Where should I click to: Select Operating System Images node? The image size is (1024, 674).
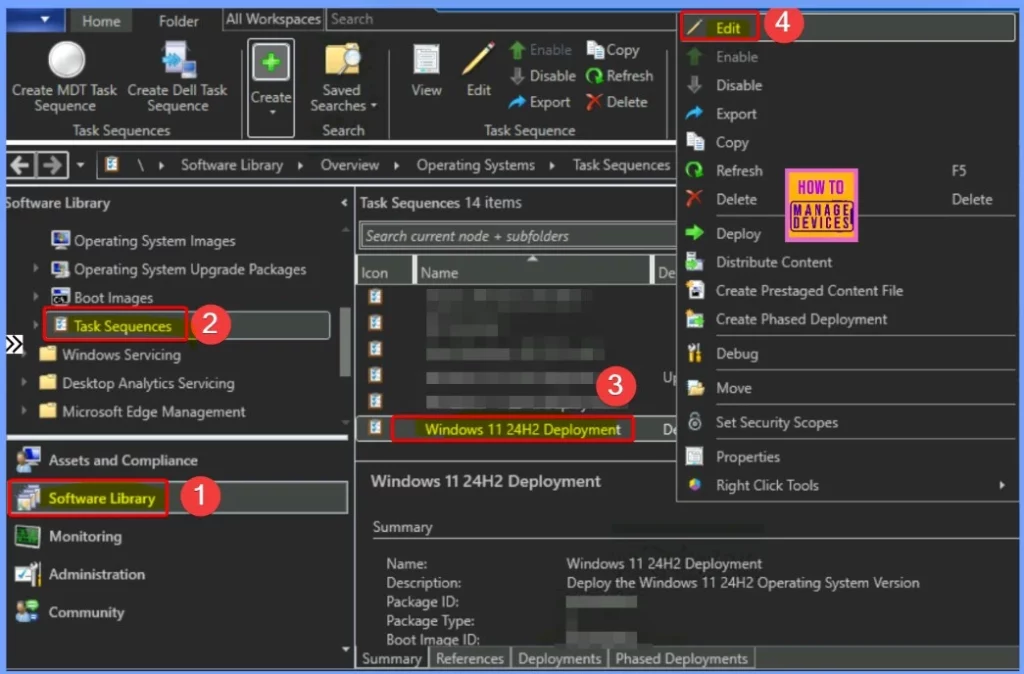[154, 240]
